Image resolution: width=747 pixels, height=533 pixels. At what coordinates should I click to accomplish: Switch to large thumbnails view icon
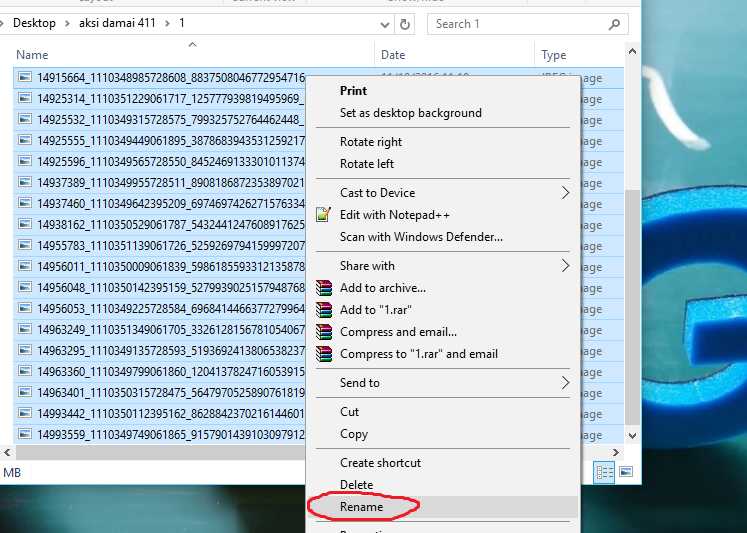click(626, 472)
